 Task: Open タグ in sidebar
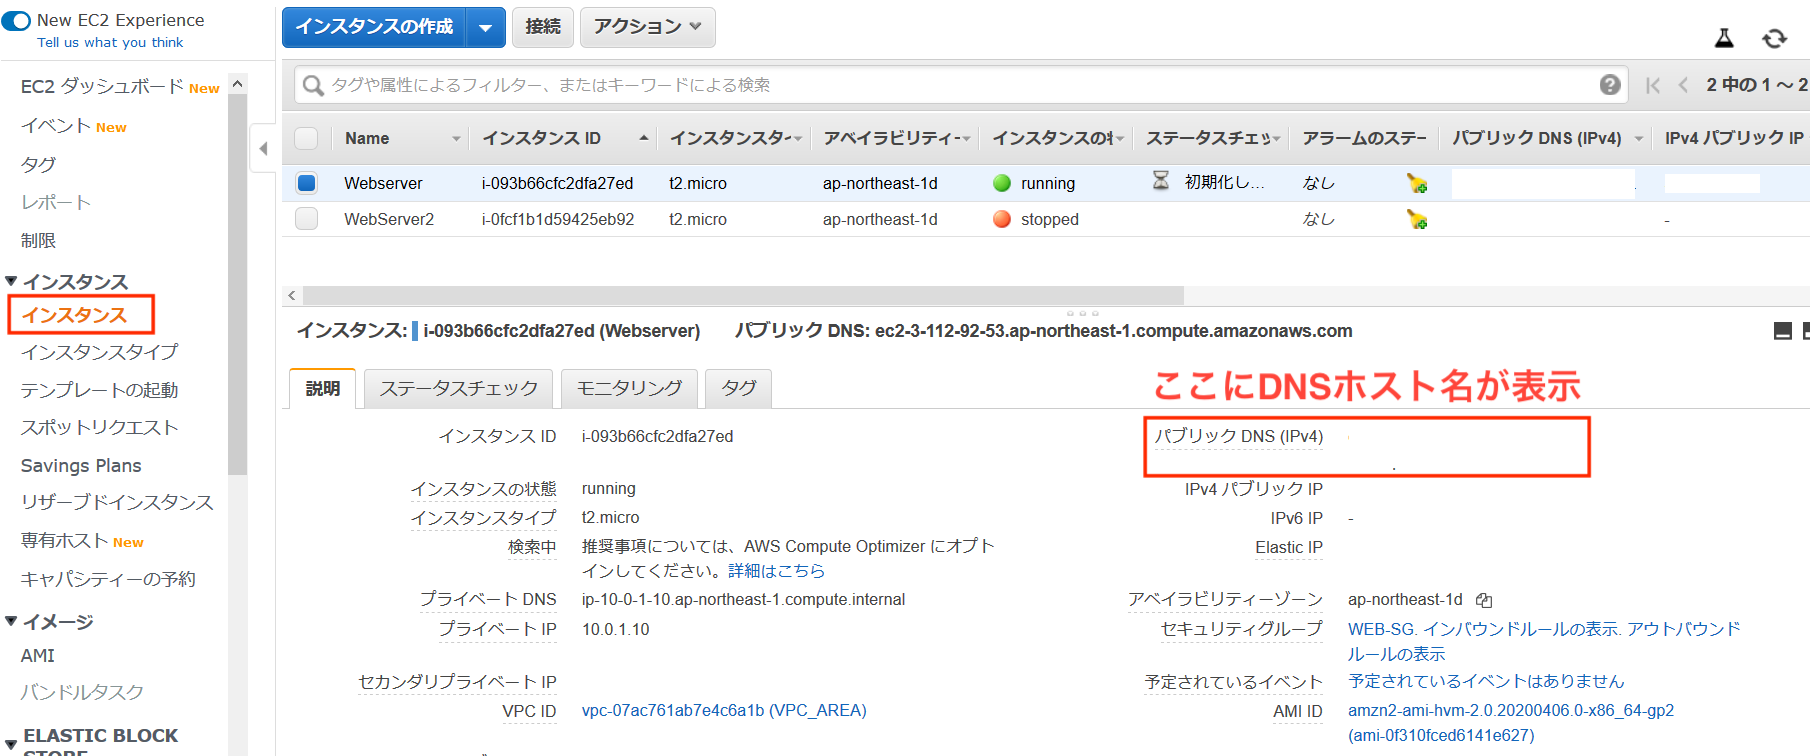(39, 164)
